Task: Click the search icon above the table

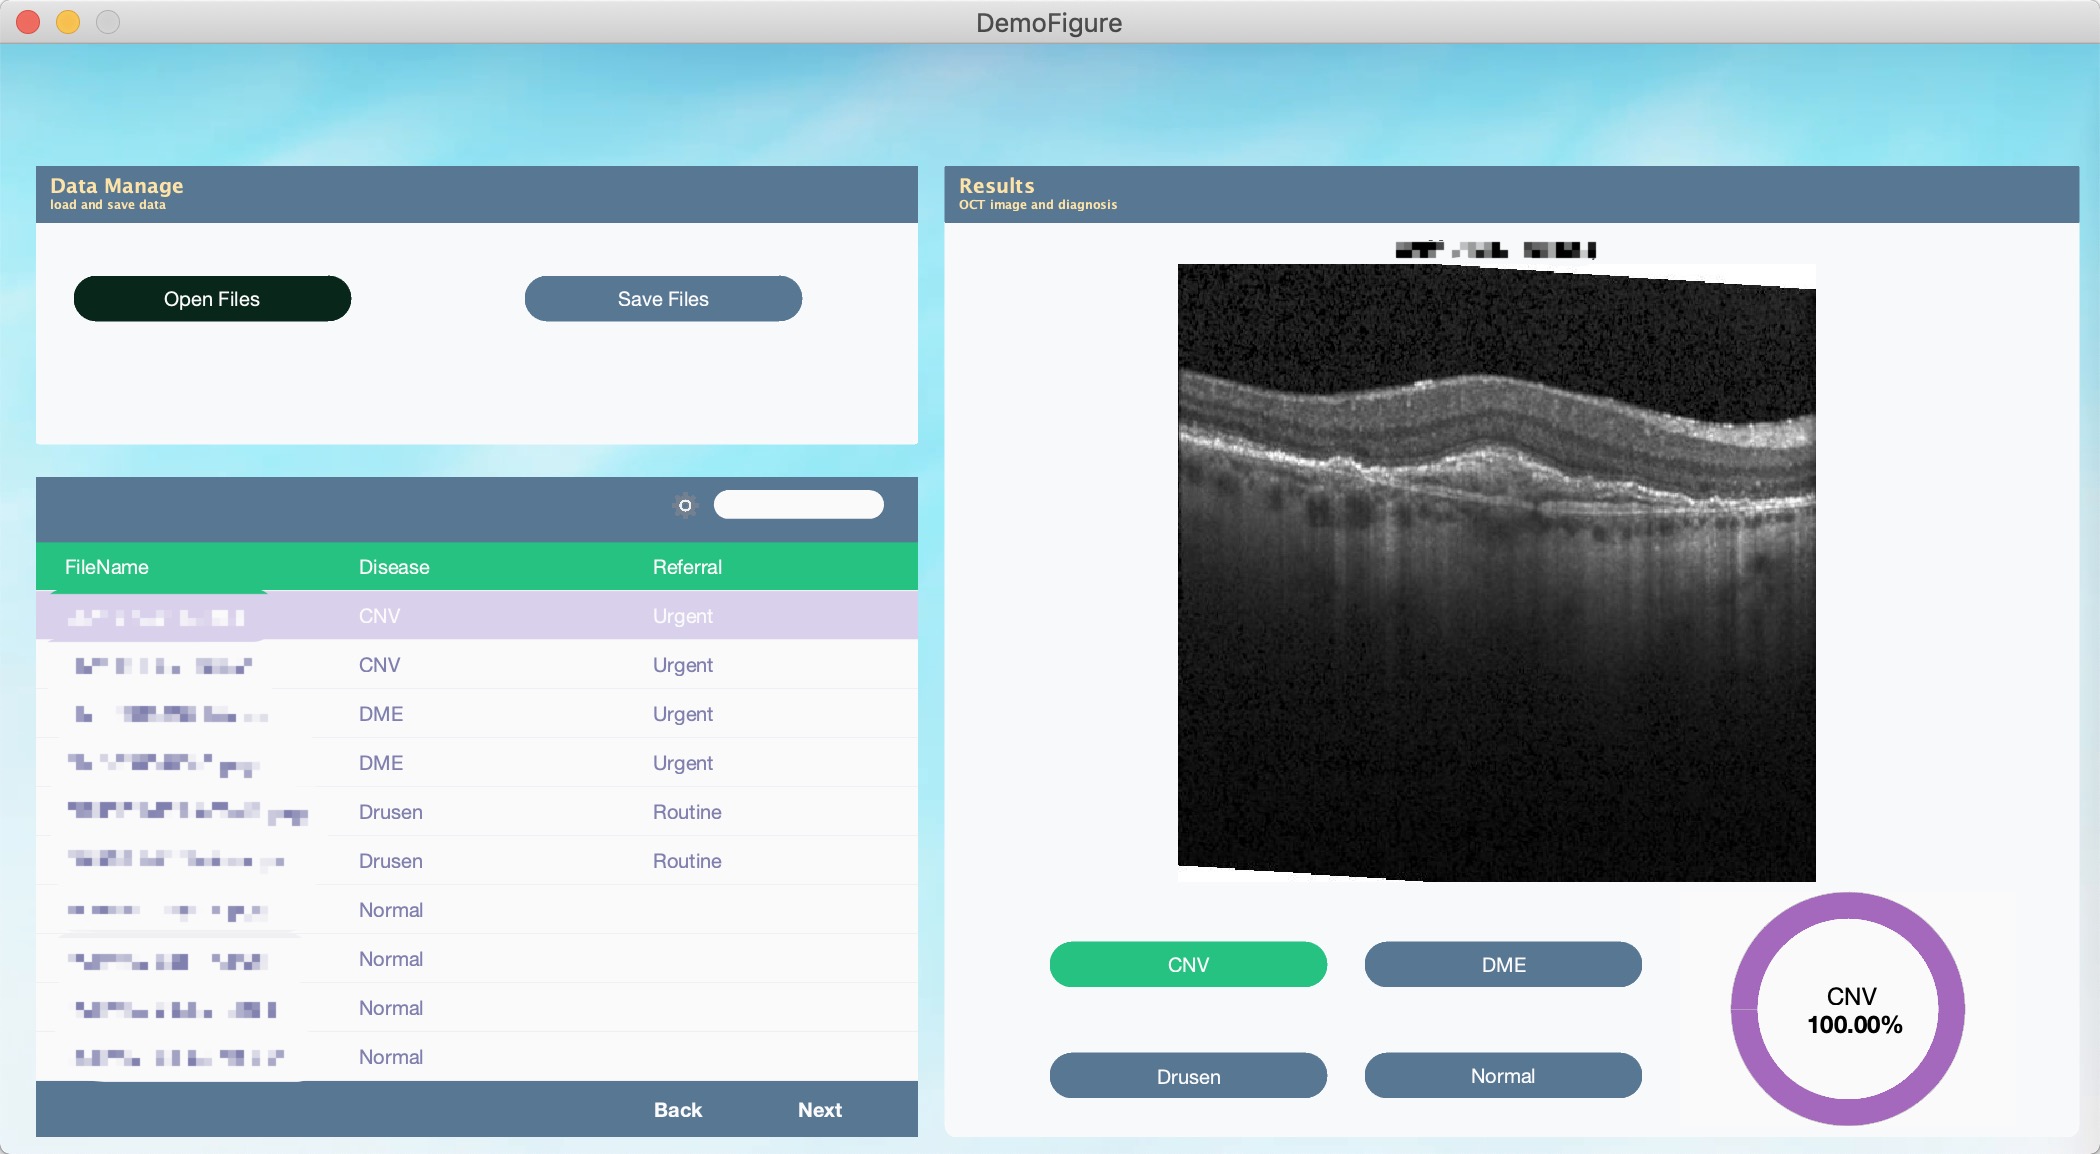Action: click(685, 505)
